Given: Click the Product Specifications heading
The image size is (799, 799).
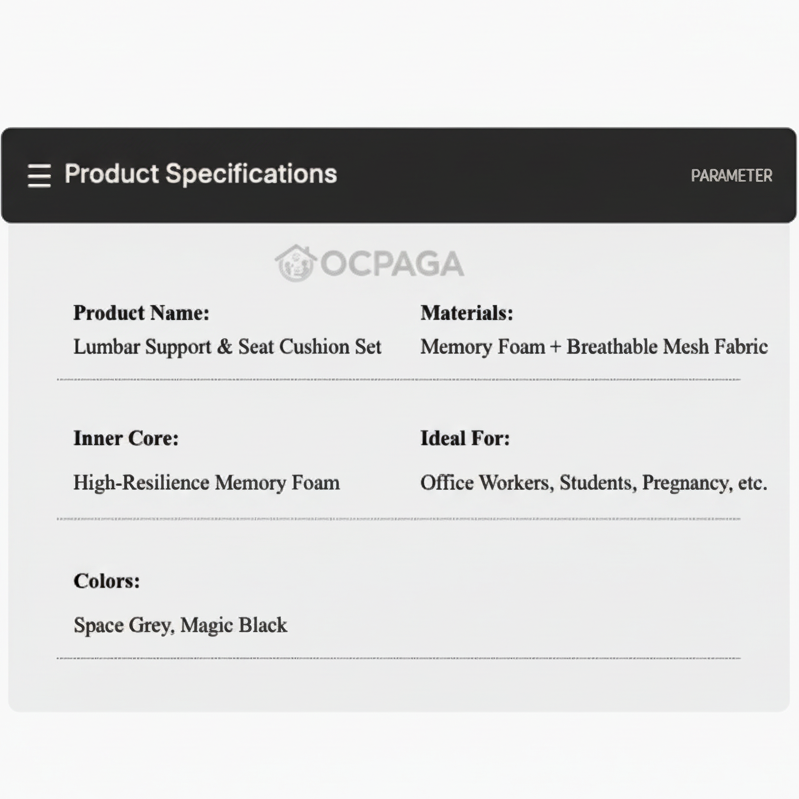Looking at the screenshot, I should point(200,174).
